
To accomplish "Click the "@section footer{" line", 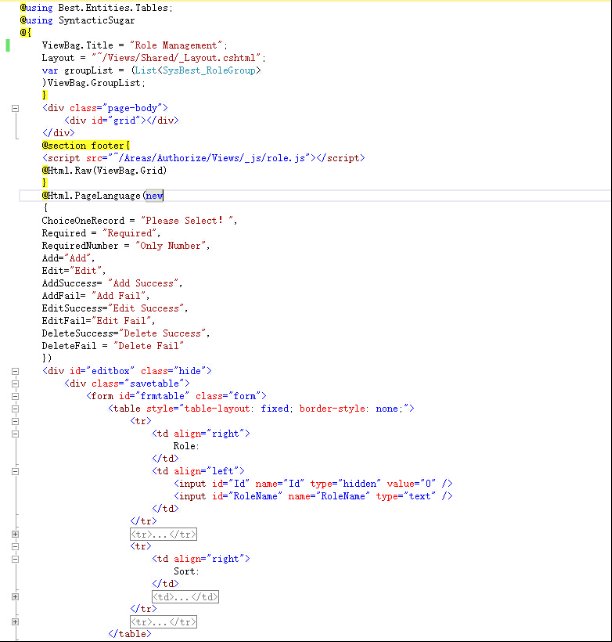I will [86, 145].
